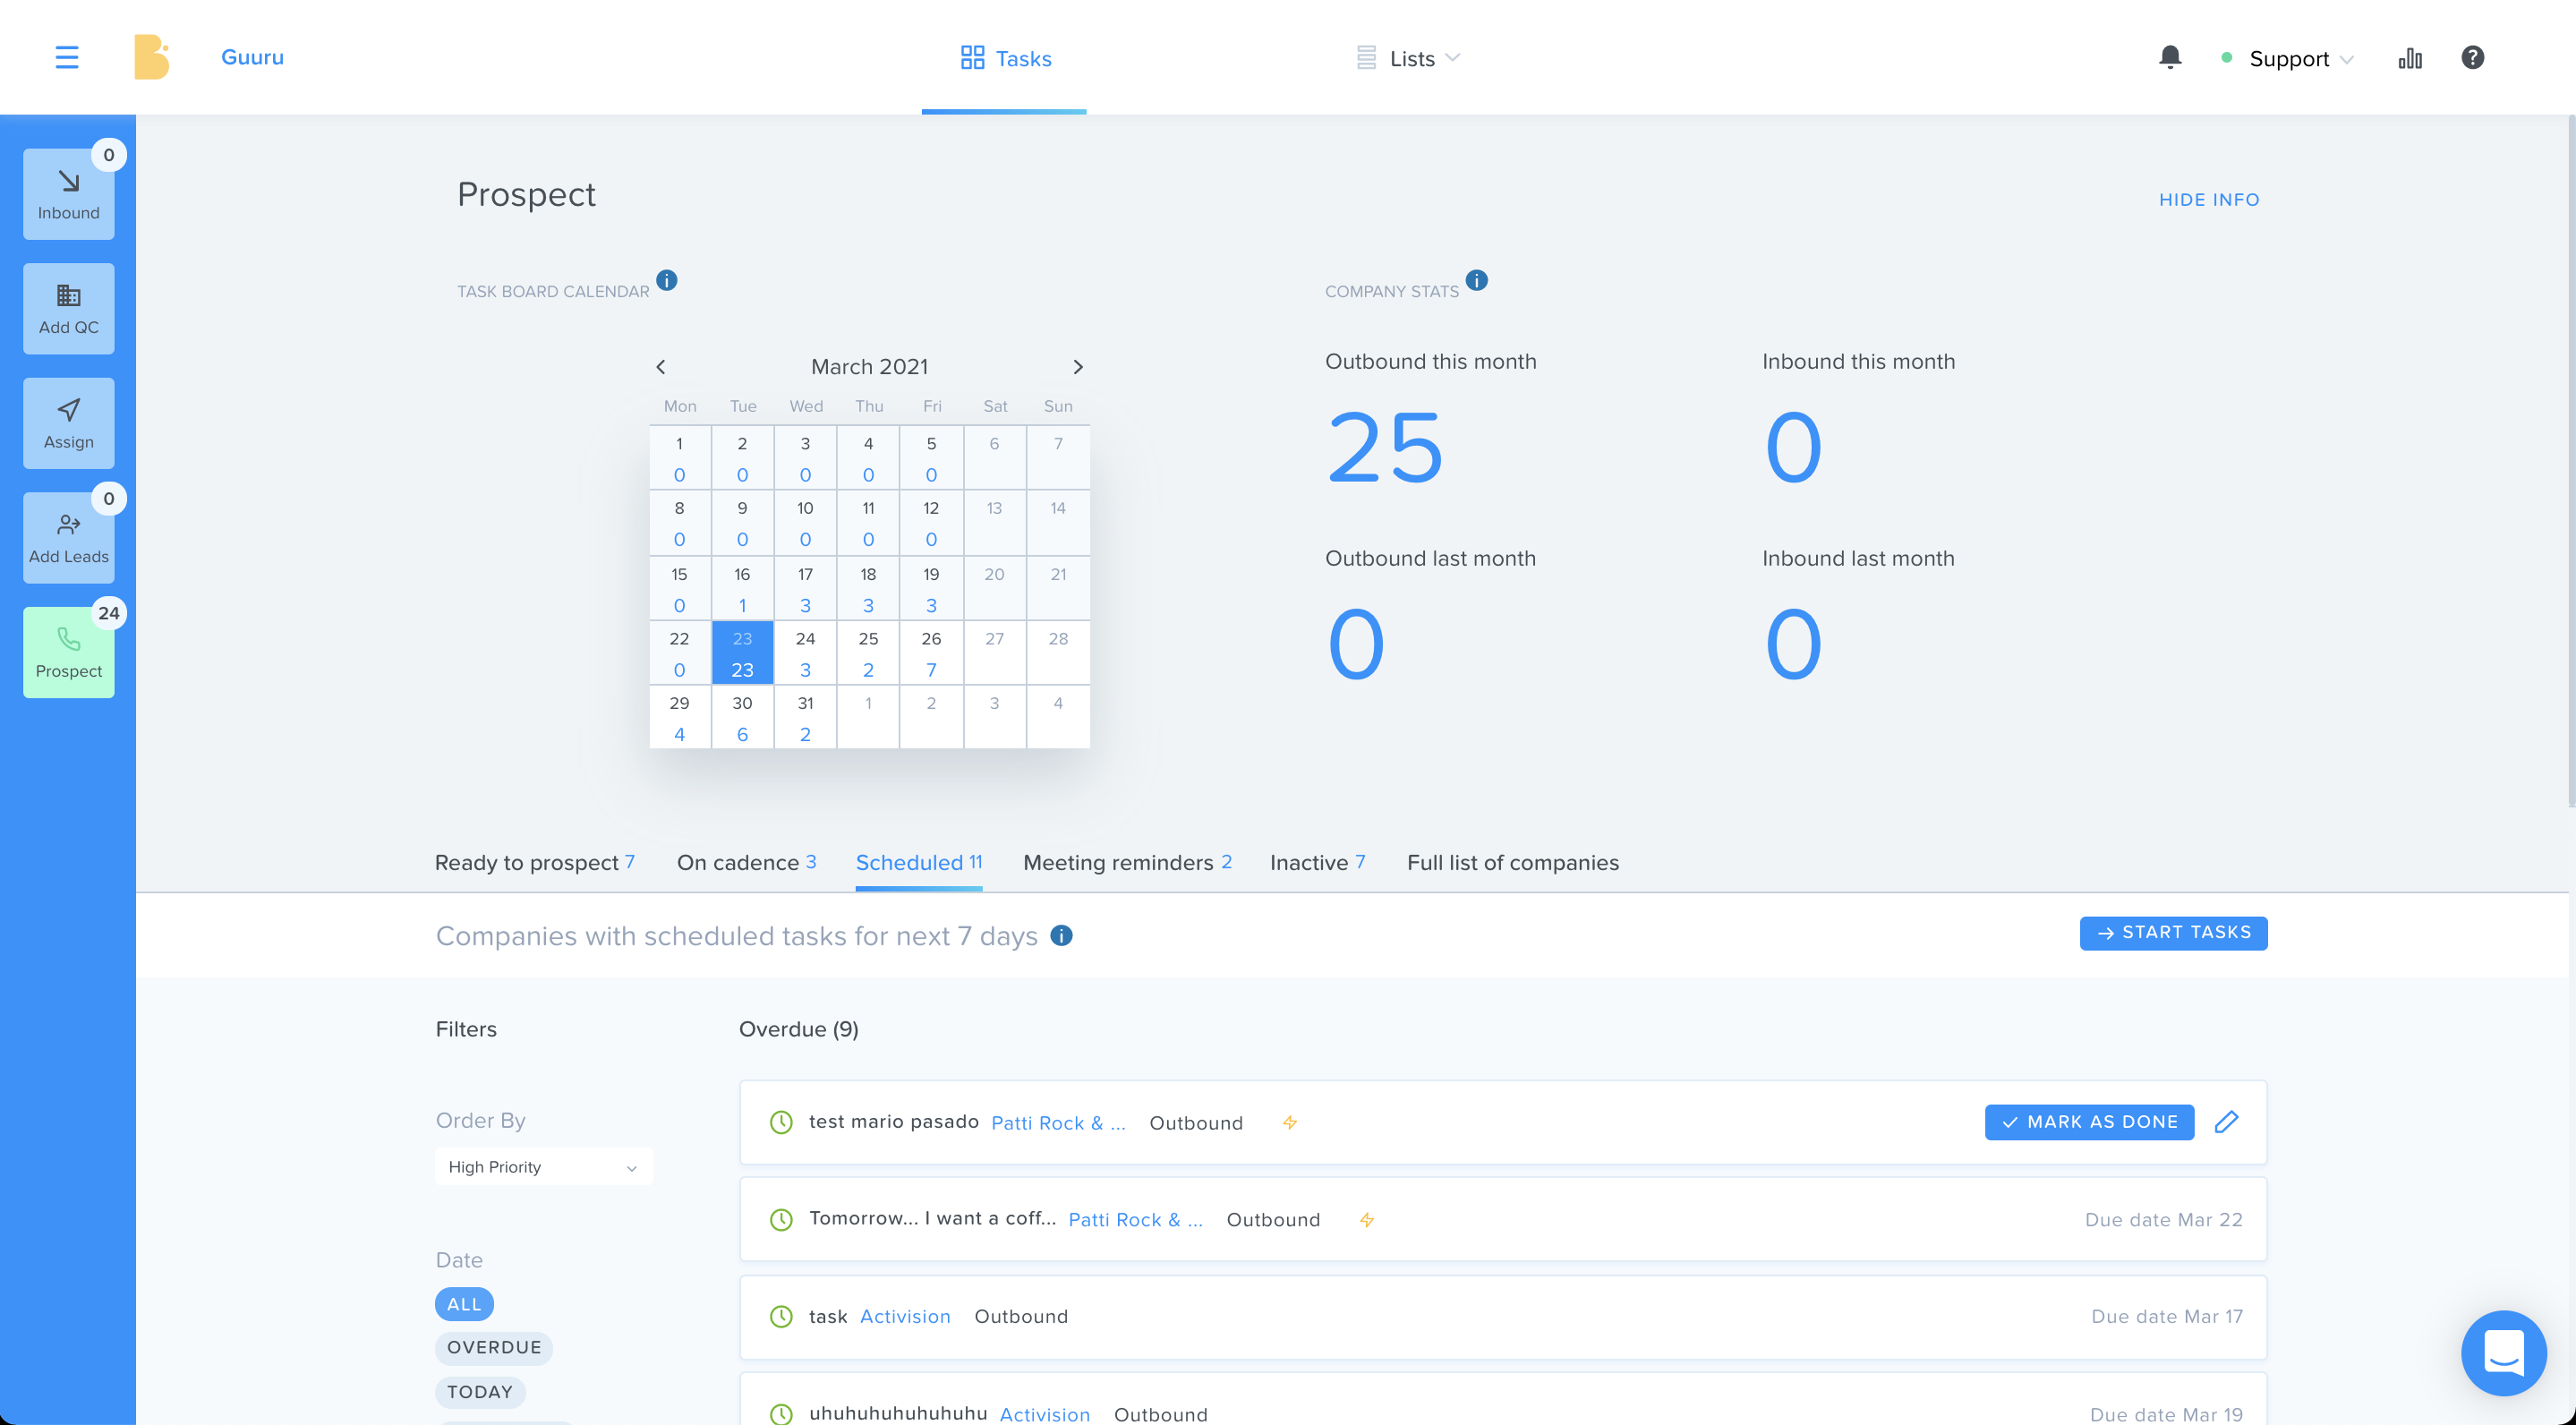Open the hamburger menu
The image size is (2576, 1425).
click(66, 57)
